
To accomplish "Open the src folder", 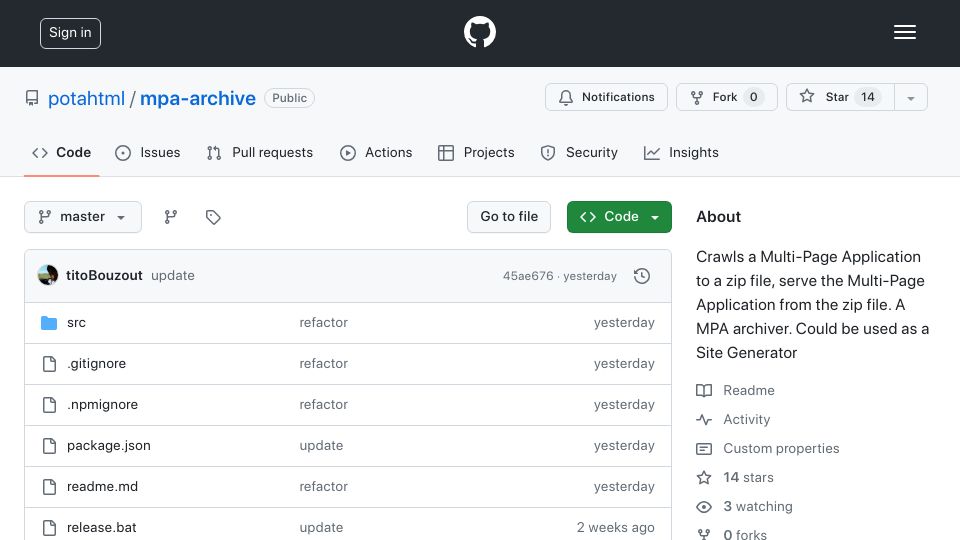I will (x=77, y=323).
